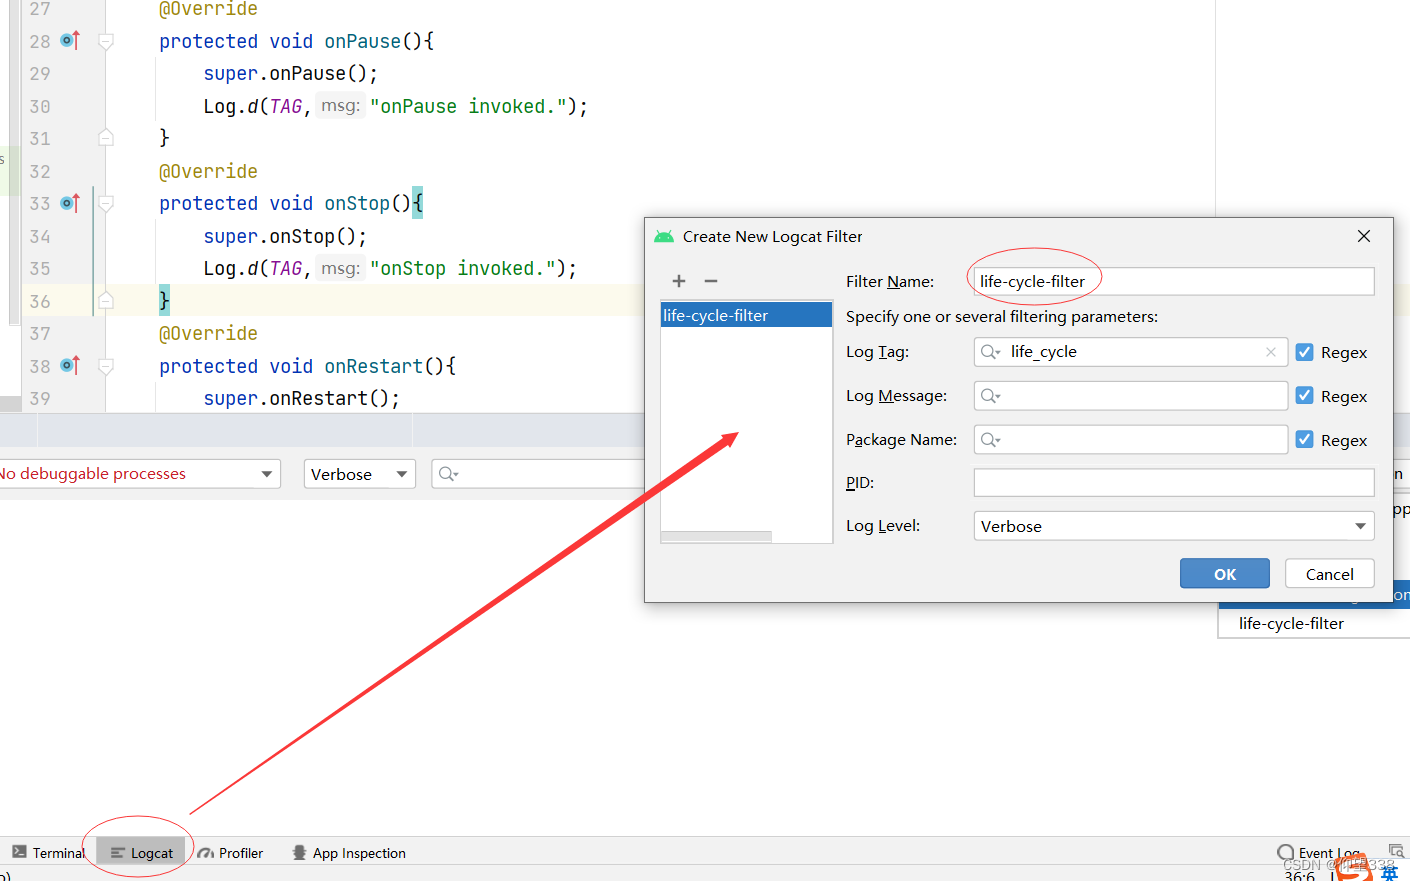Click the Package Name input field
Screen dimensions: 1410x881
[x=1131, y=440]
